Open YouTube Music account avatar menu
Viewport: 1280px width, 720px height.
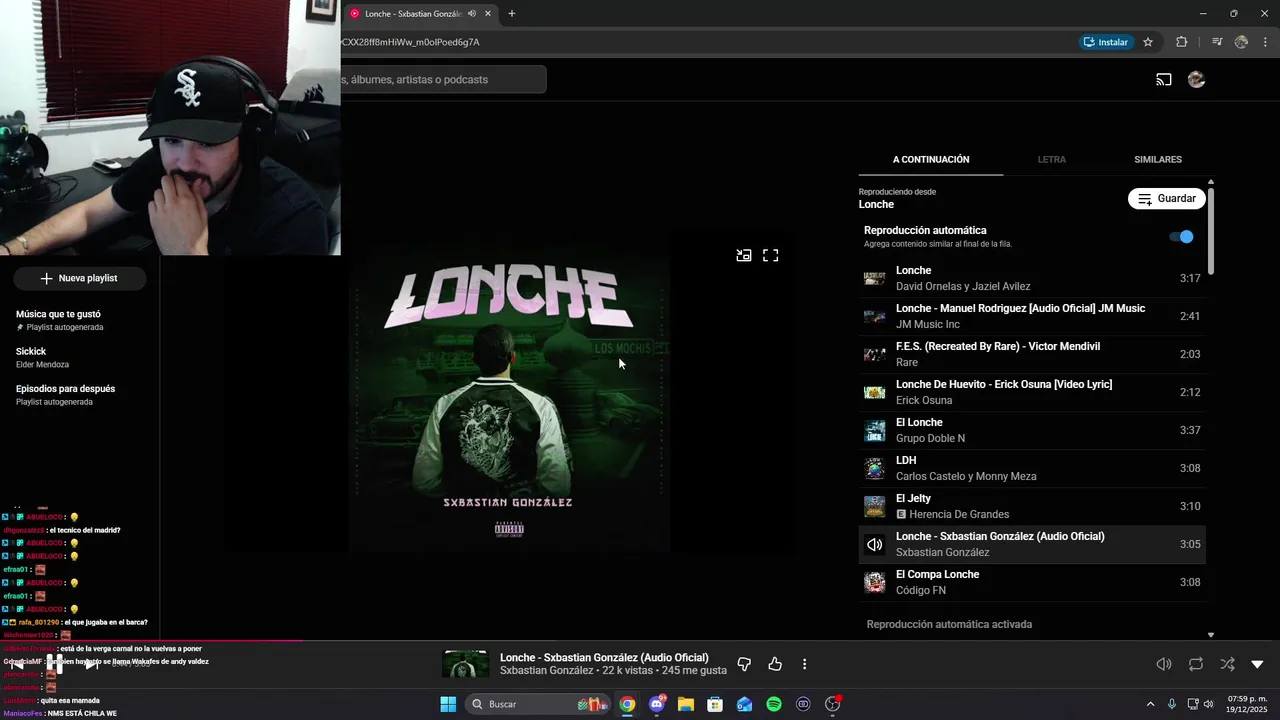pyautogui.click(x=1196, y=80)
